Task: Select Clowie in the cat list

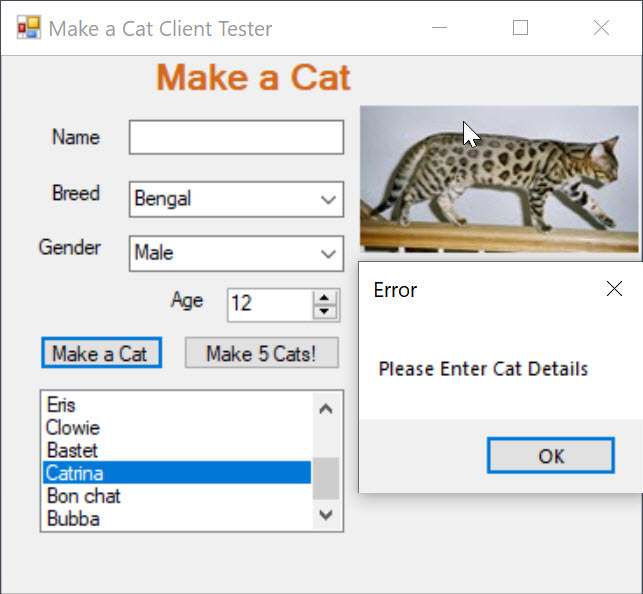Action: (x=176, y=428)
